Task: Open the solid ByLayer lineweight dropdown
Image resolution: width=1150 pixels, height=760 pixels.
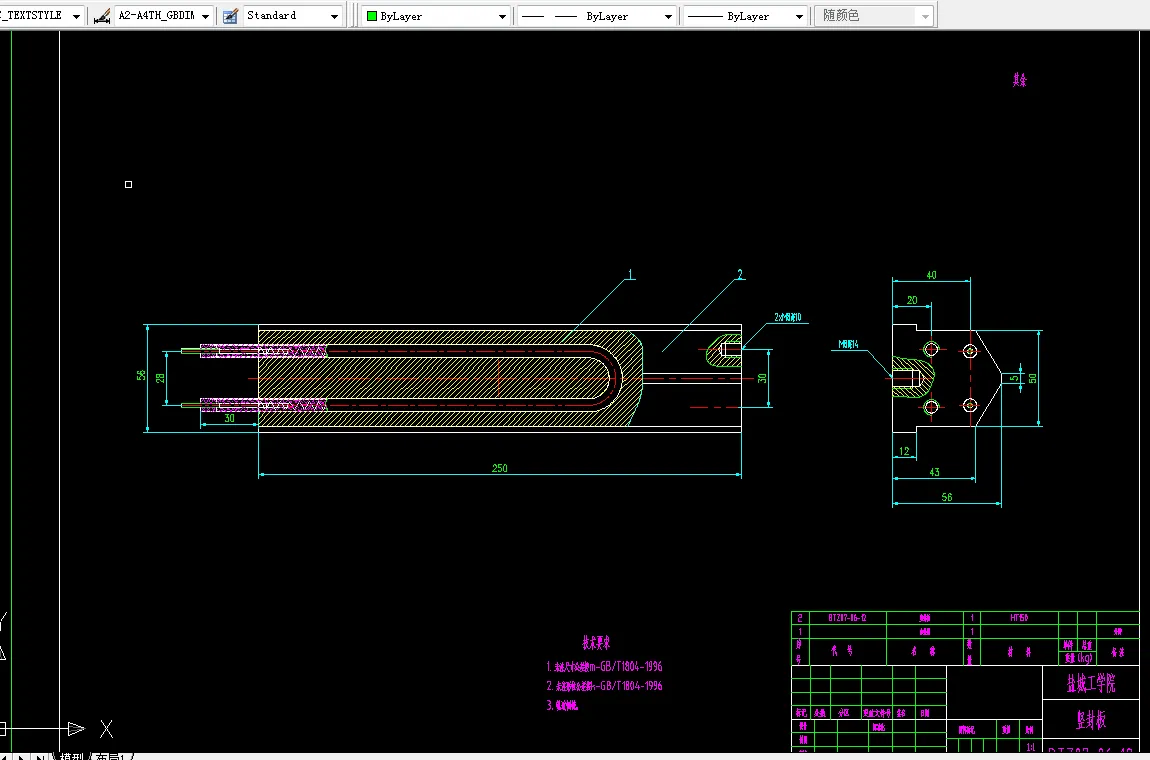Action: click(x=798, y=16)
